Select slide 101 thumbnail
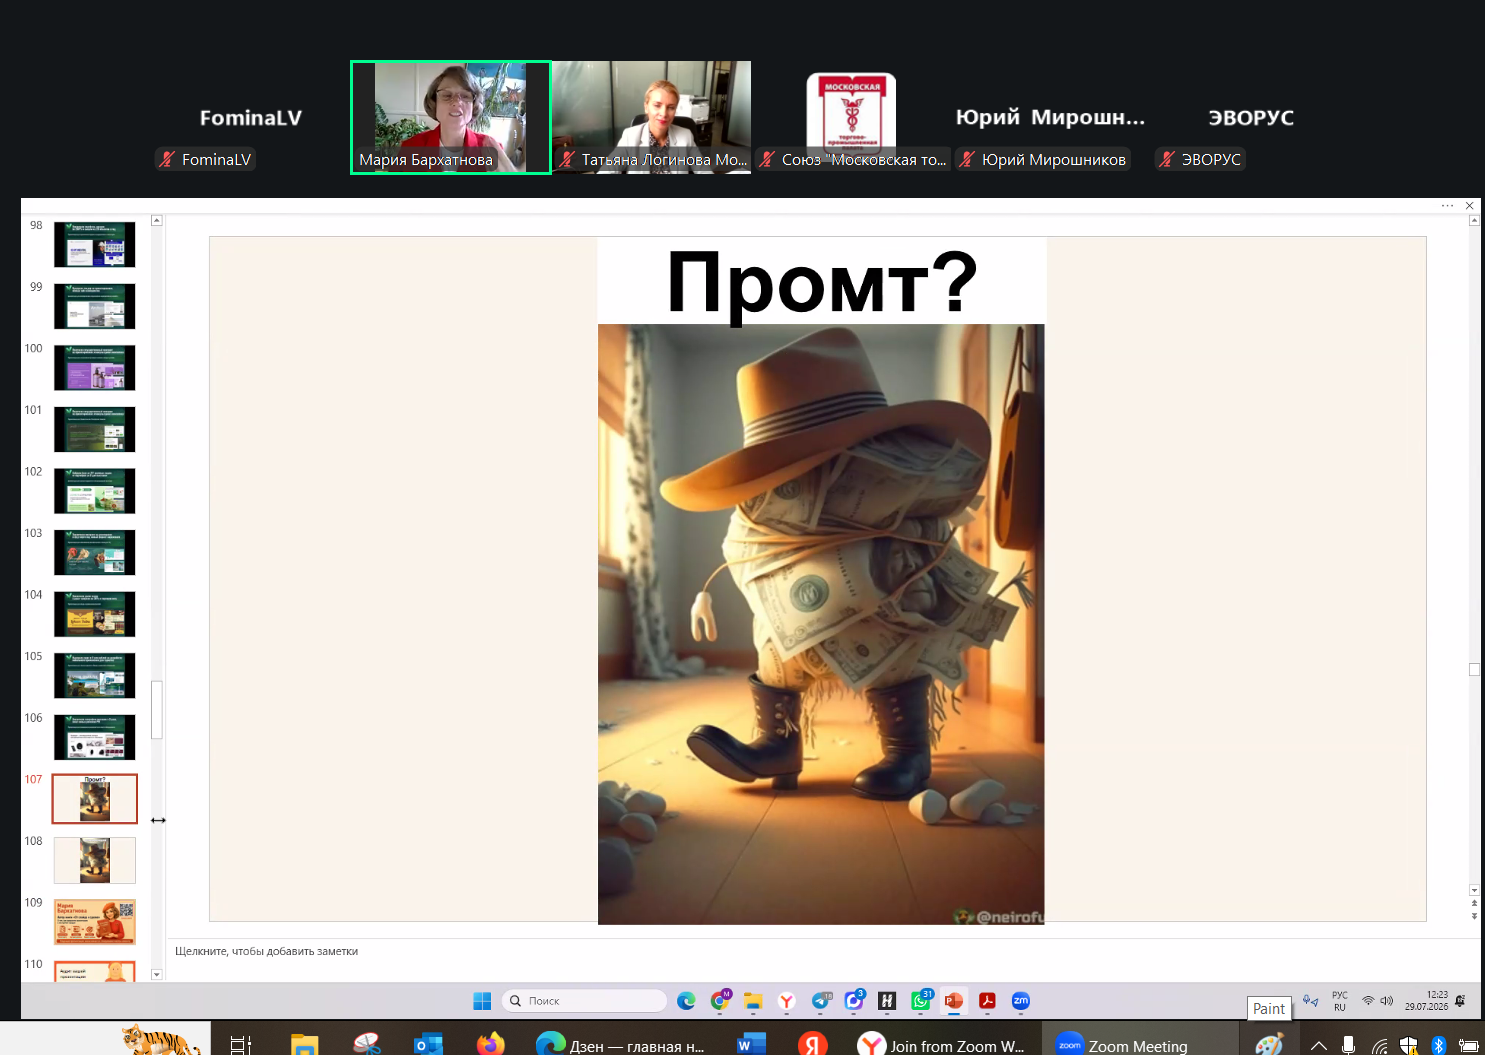The width and height of the screenshot is (1485, 1055). (x=94, y=429)
